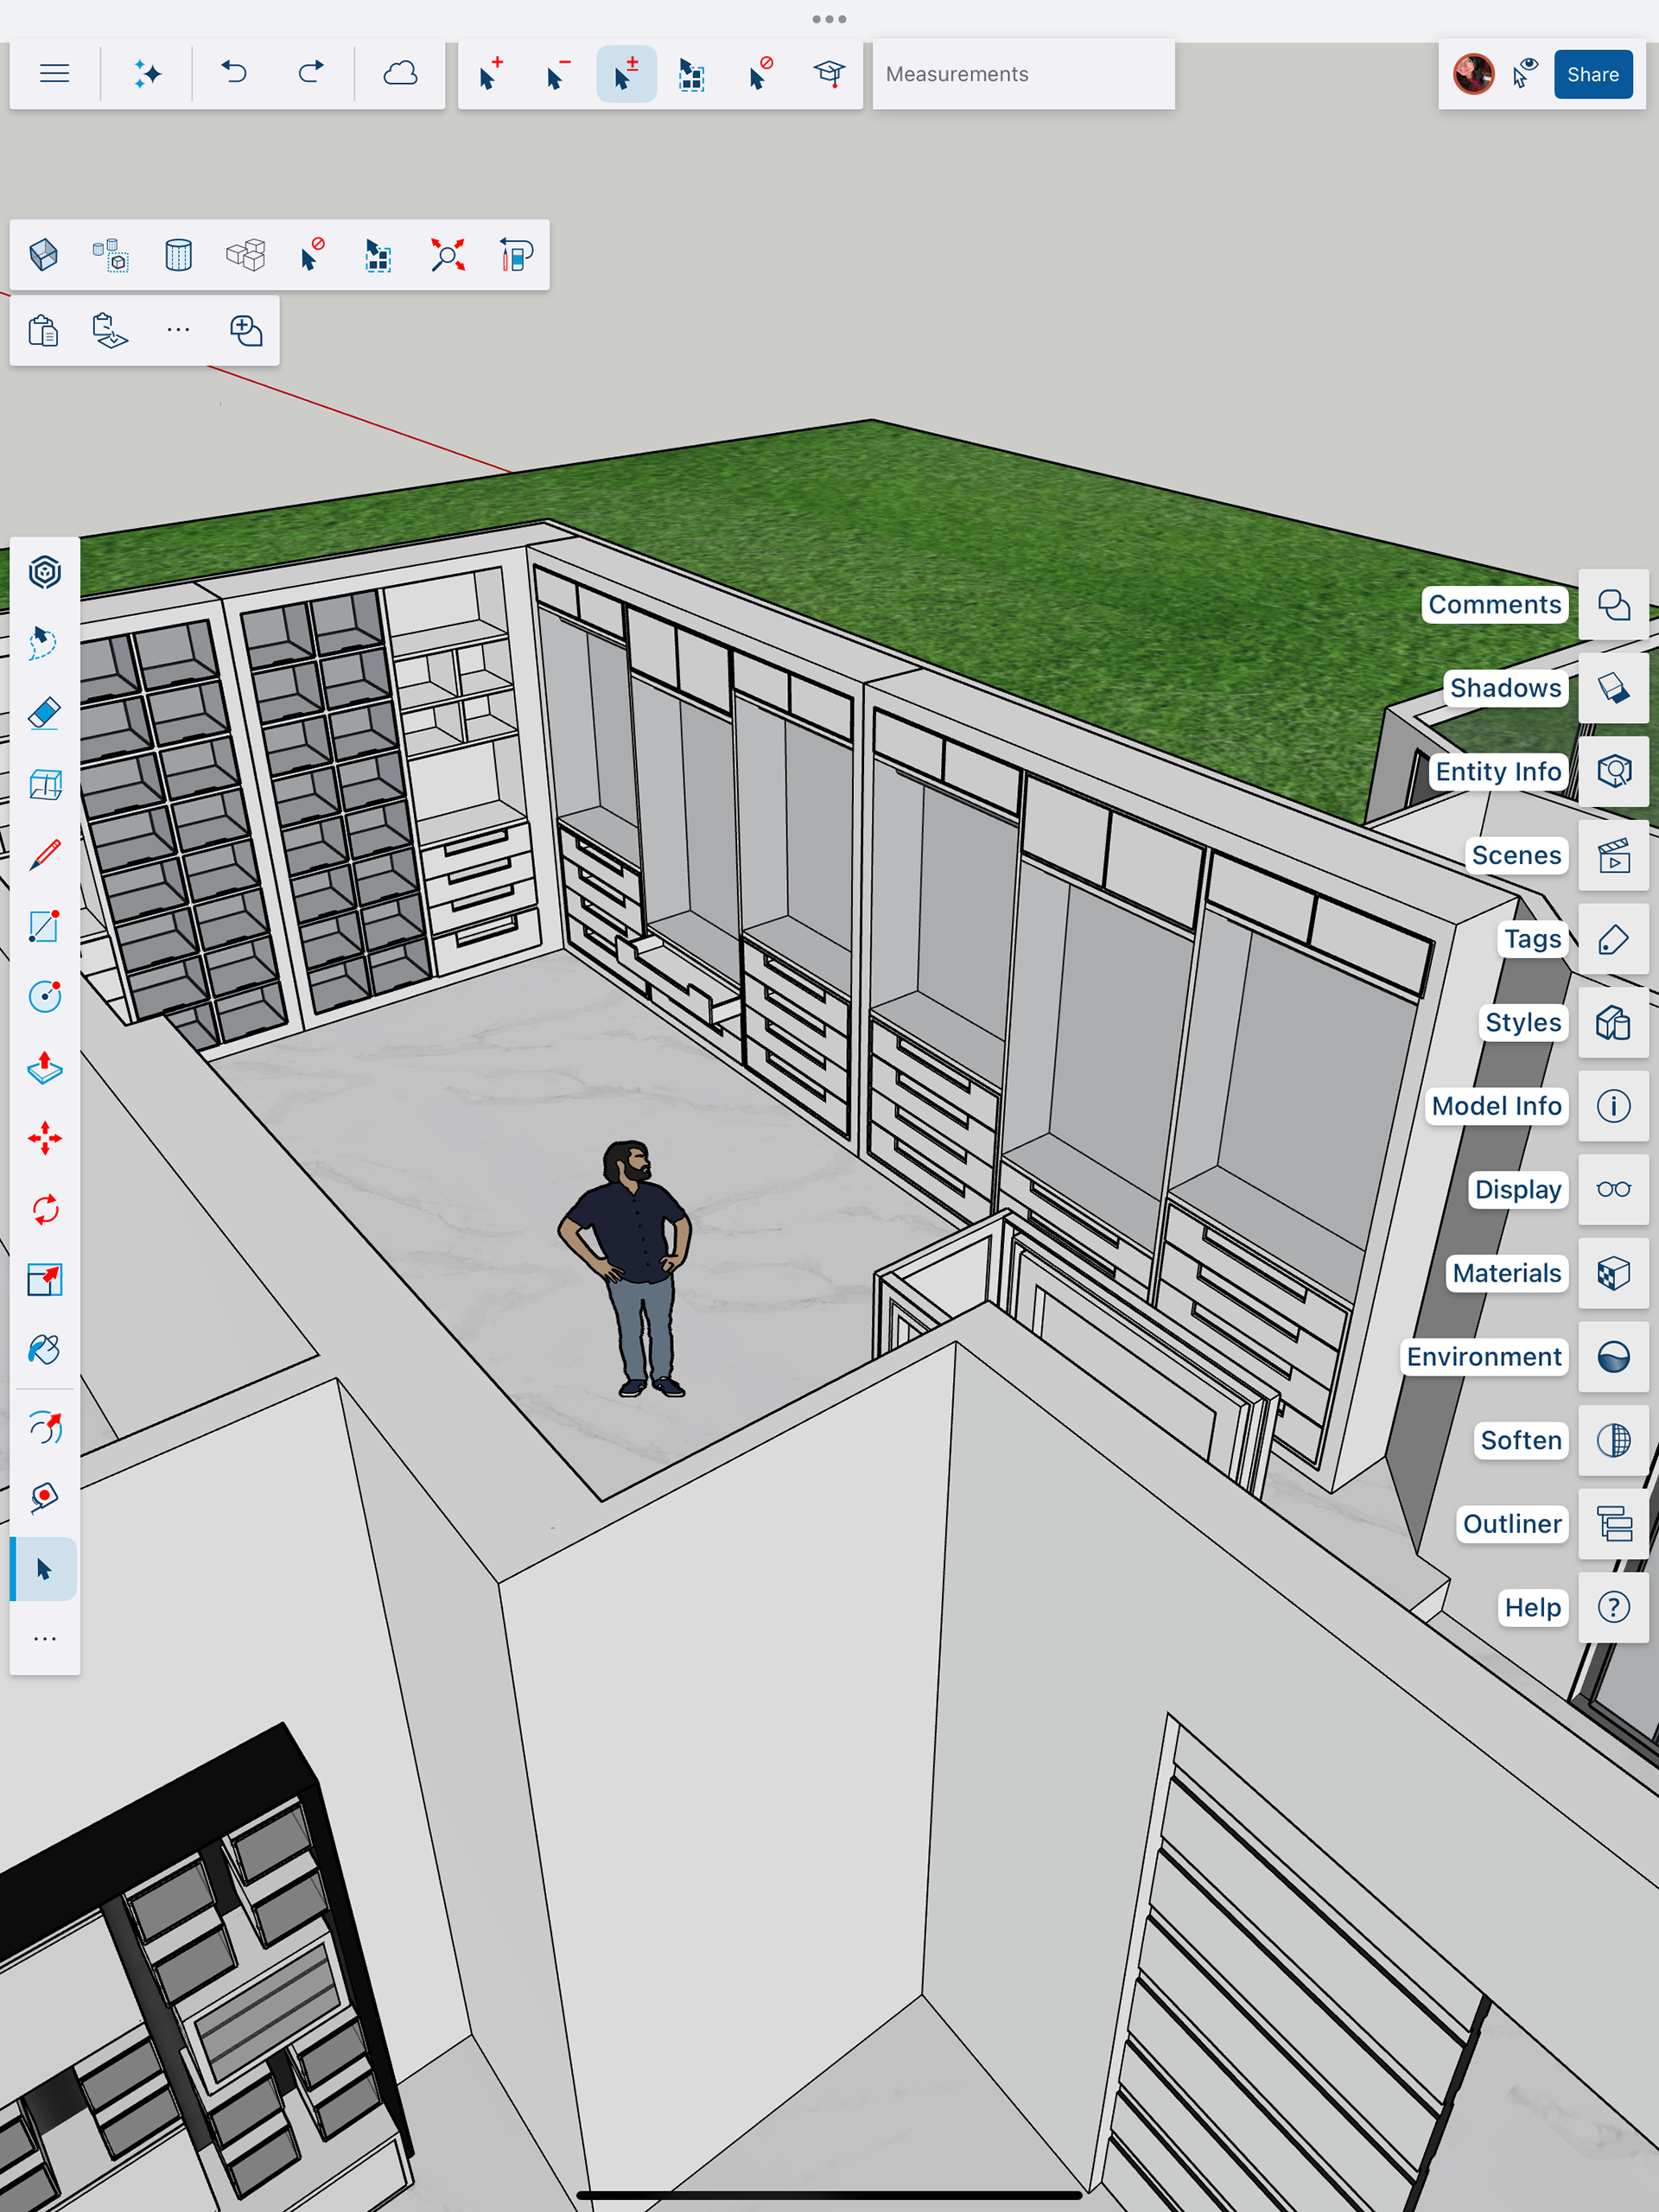Screen dimensions: 1659x2212
Task: Open the Materials panel icon
Action: point(1612,1273)
